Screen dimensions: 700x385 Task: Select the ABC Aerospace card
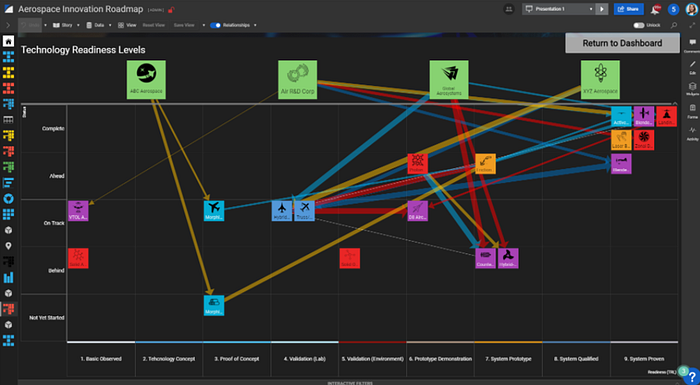146,80
